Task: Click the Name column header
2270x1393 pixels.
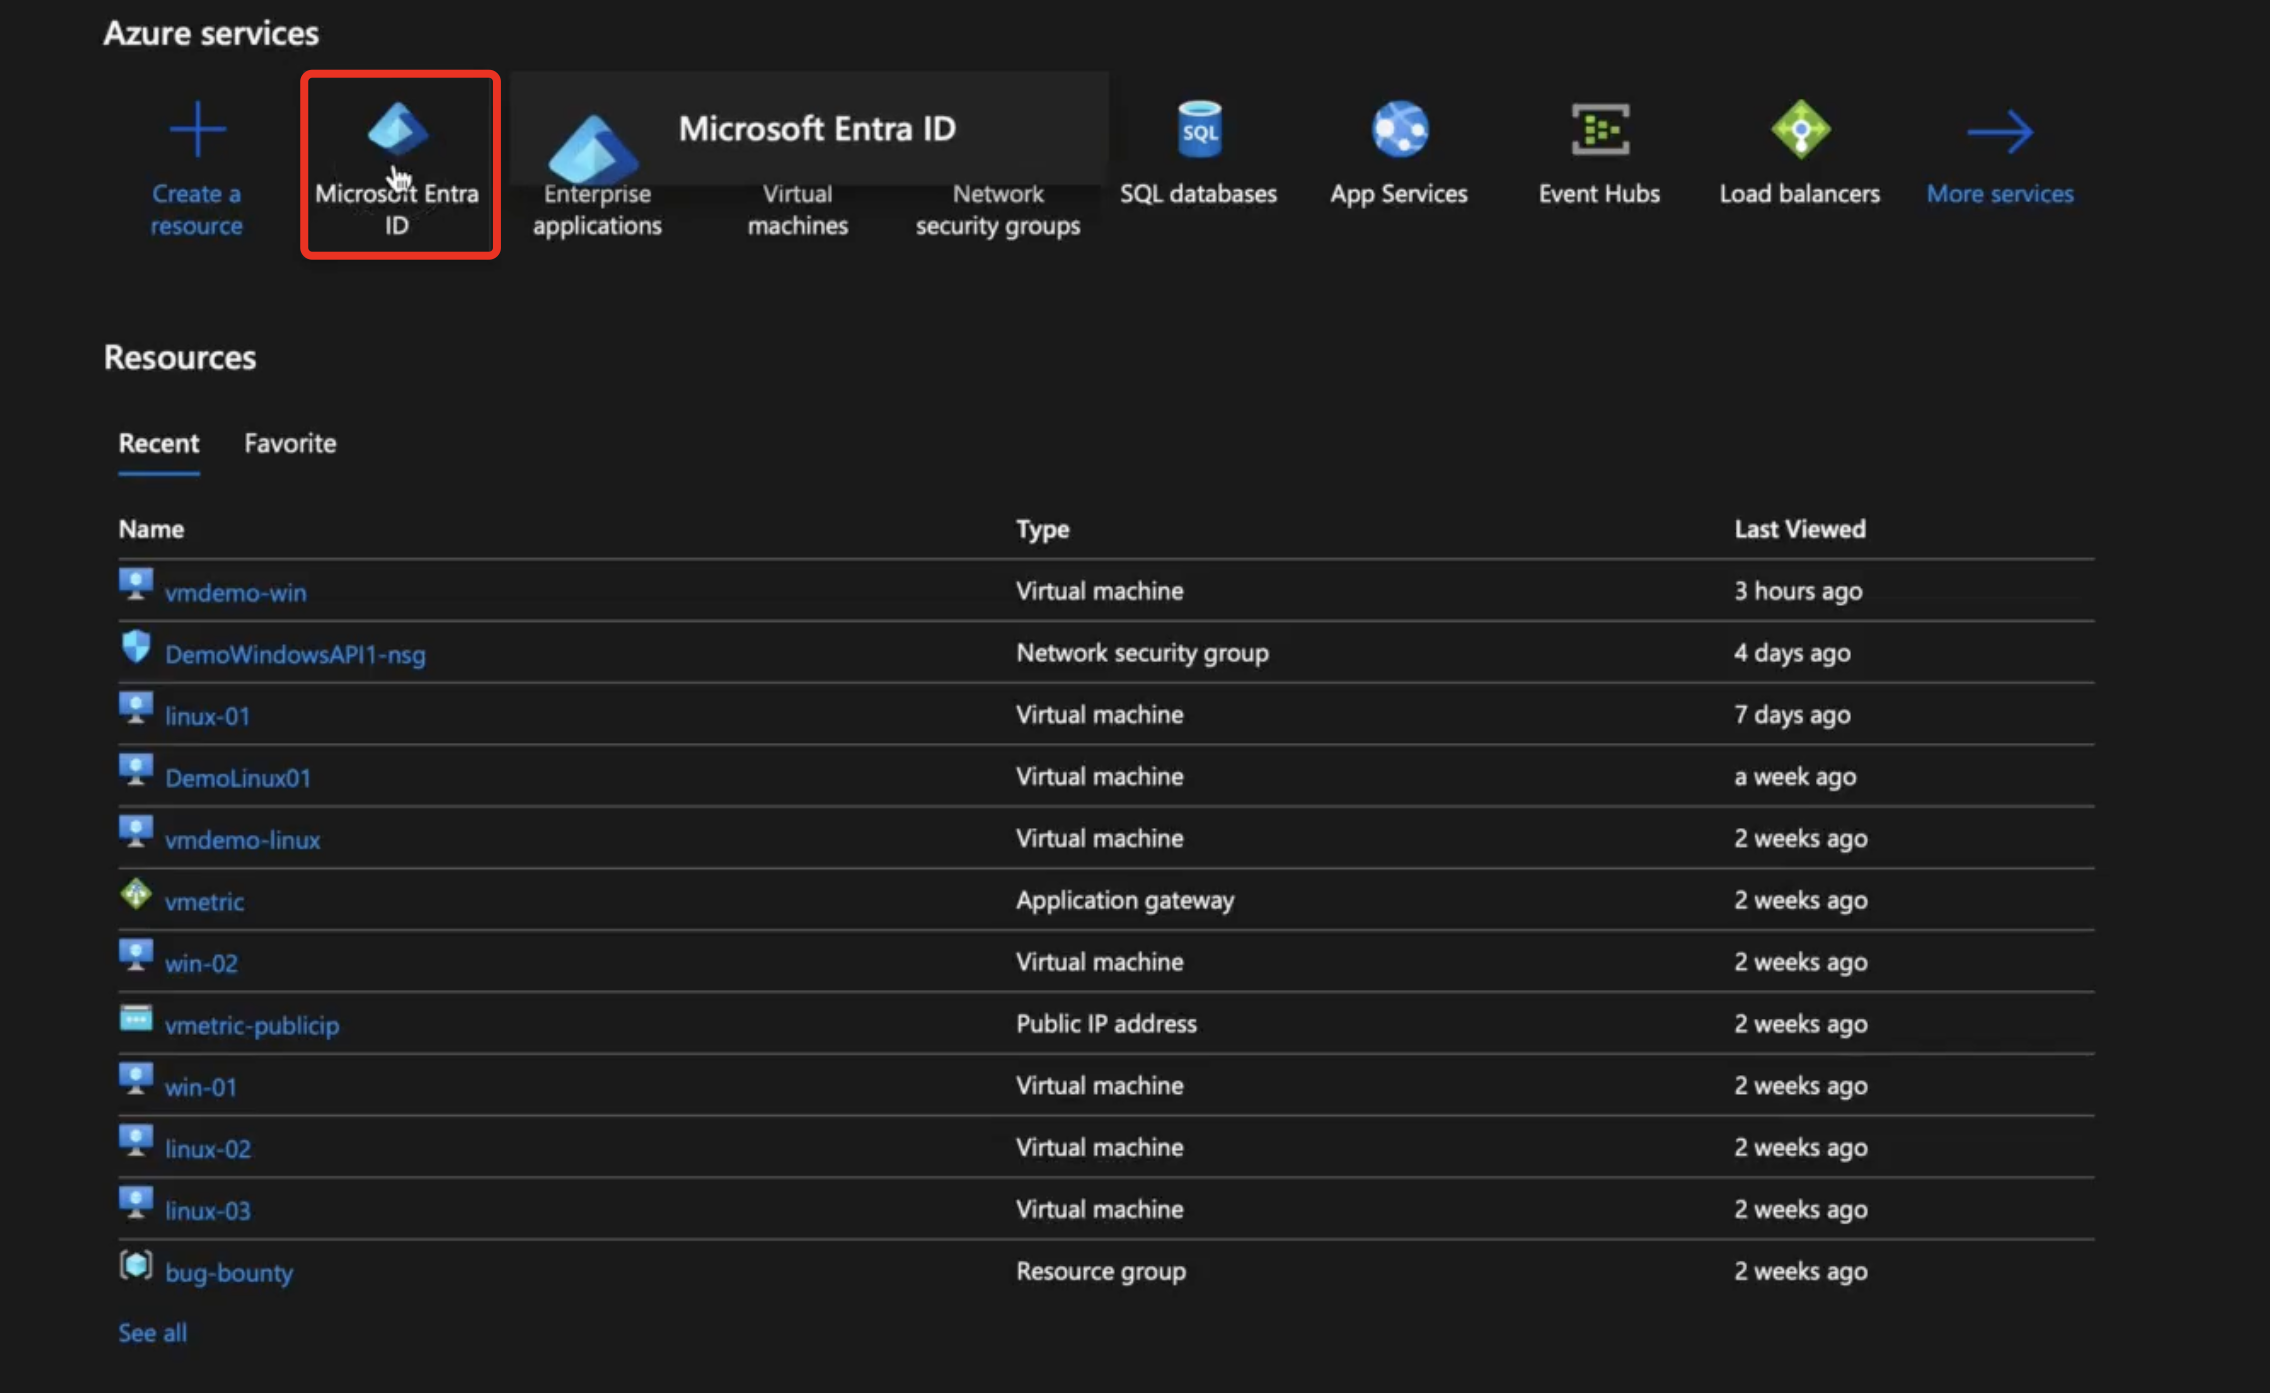Action: (x=151, y=529)
